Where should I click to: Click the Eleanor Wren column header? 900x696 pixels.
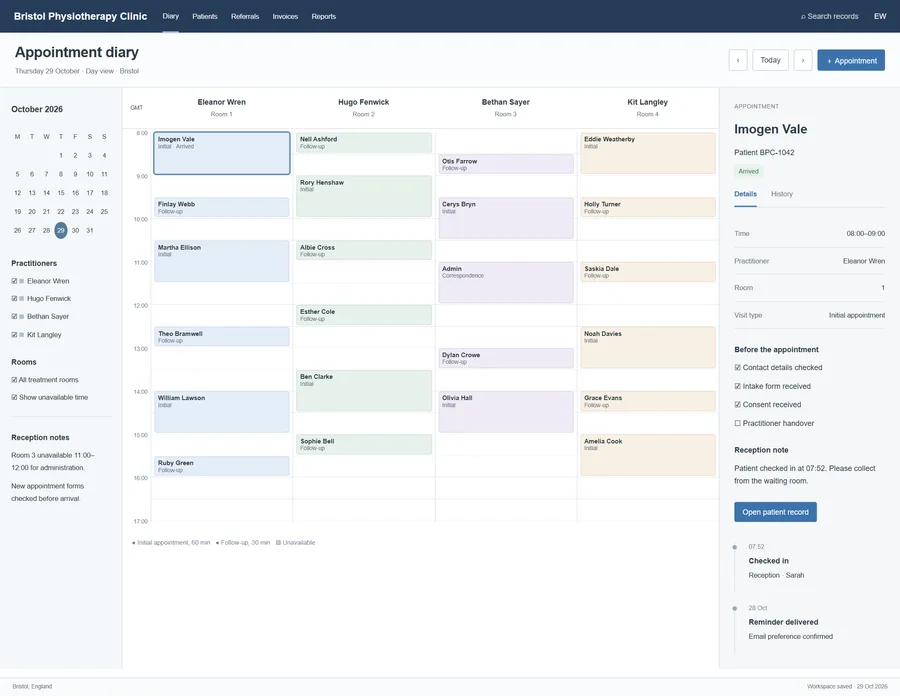click(x=222, y=107)
